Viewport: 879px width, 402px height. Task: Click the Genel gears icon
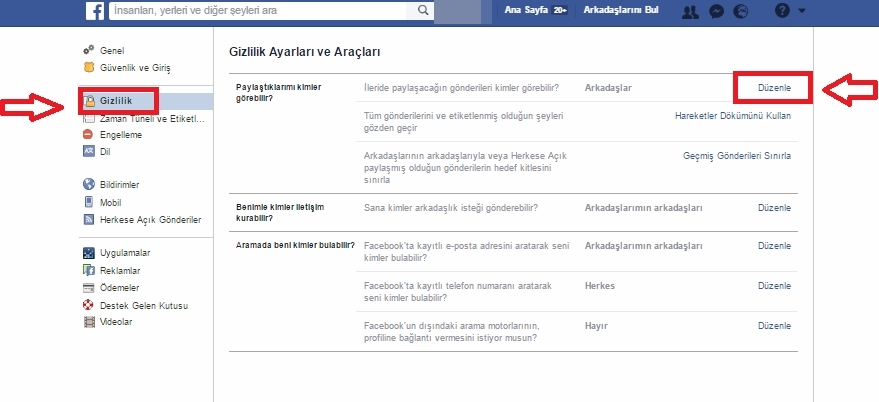tap(89, 50)
